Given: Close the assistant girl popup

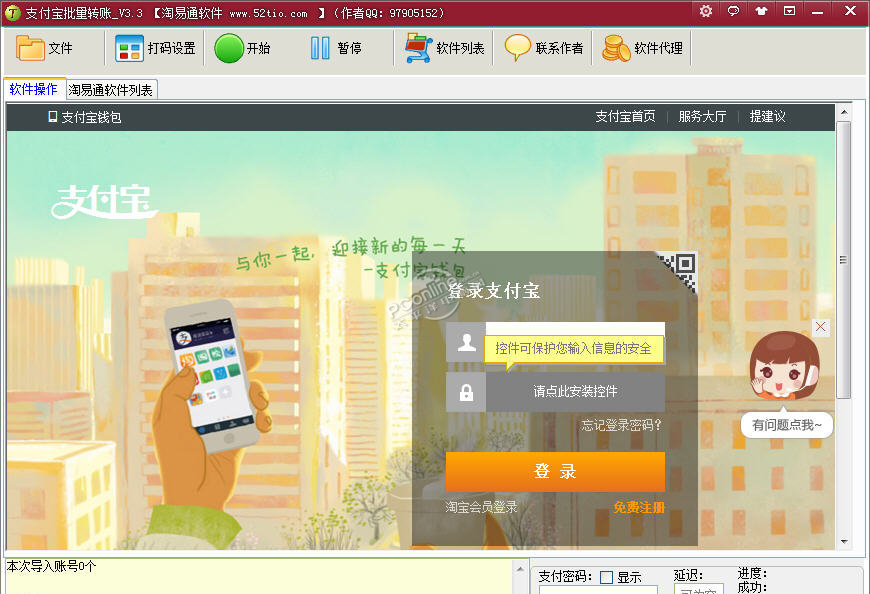Looking at the screenshot, I should pyautogui.click(x=820, y=327).
